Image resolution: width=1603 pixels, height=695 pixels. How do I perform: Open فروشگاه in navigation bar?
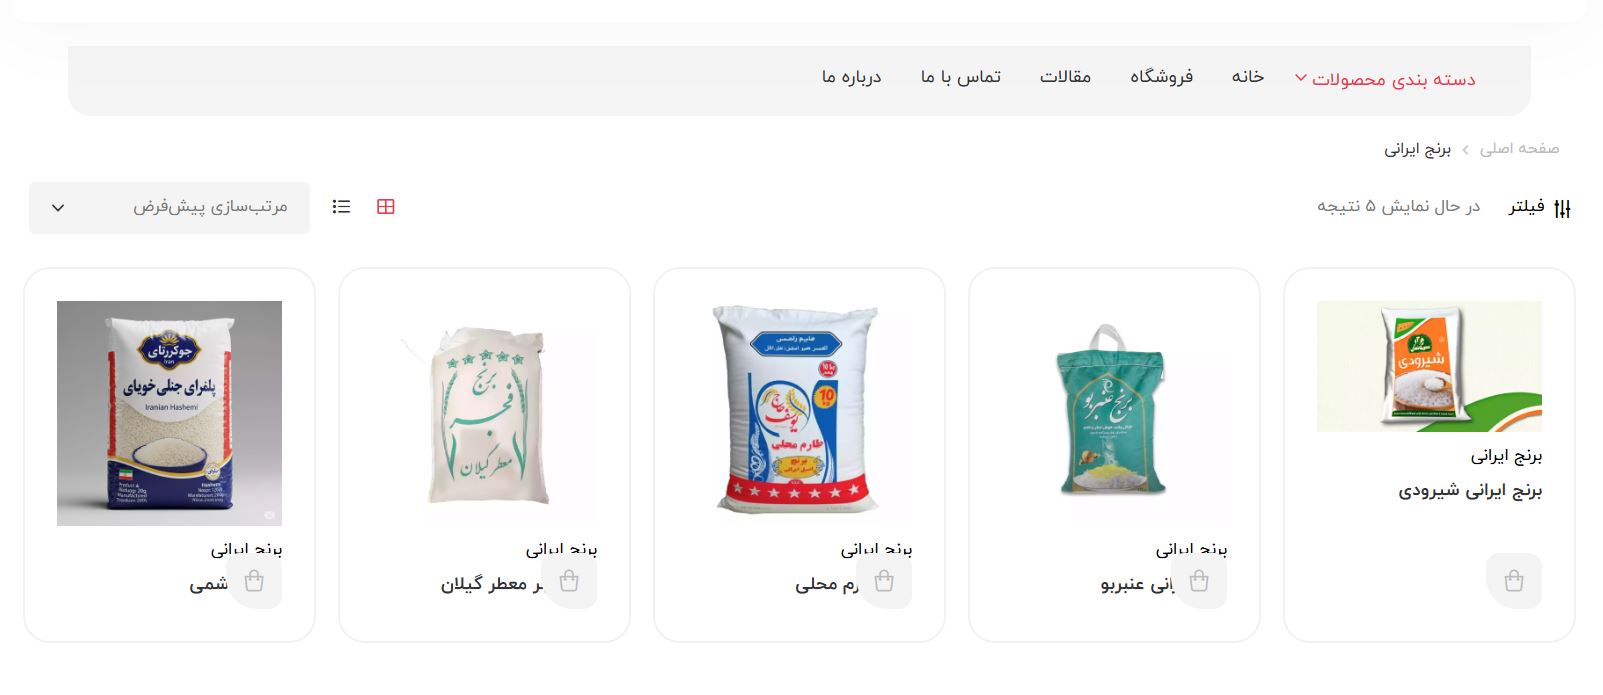(x=1162, y=77)
